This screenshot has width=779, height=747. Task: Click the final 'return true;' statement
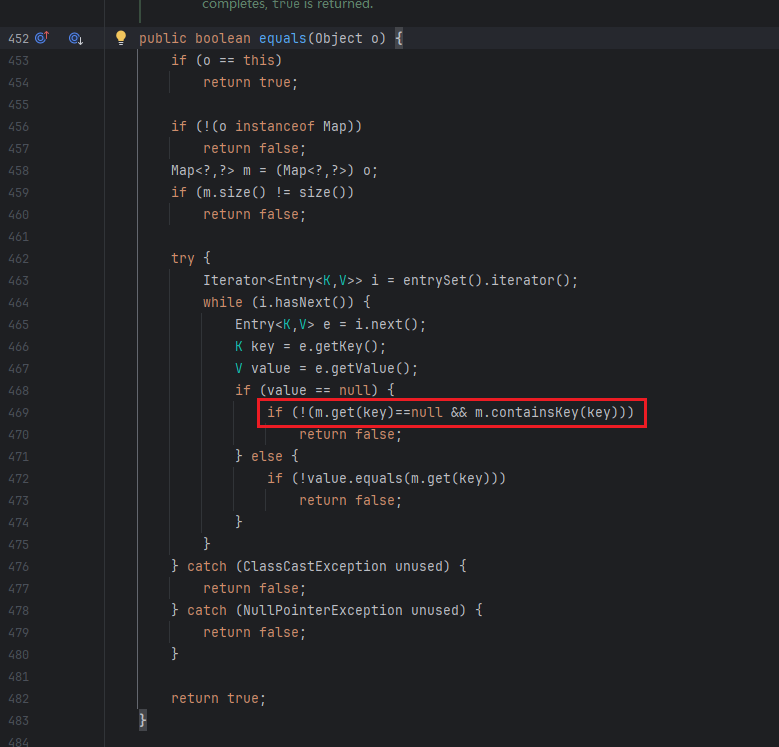pos(218,698)
